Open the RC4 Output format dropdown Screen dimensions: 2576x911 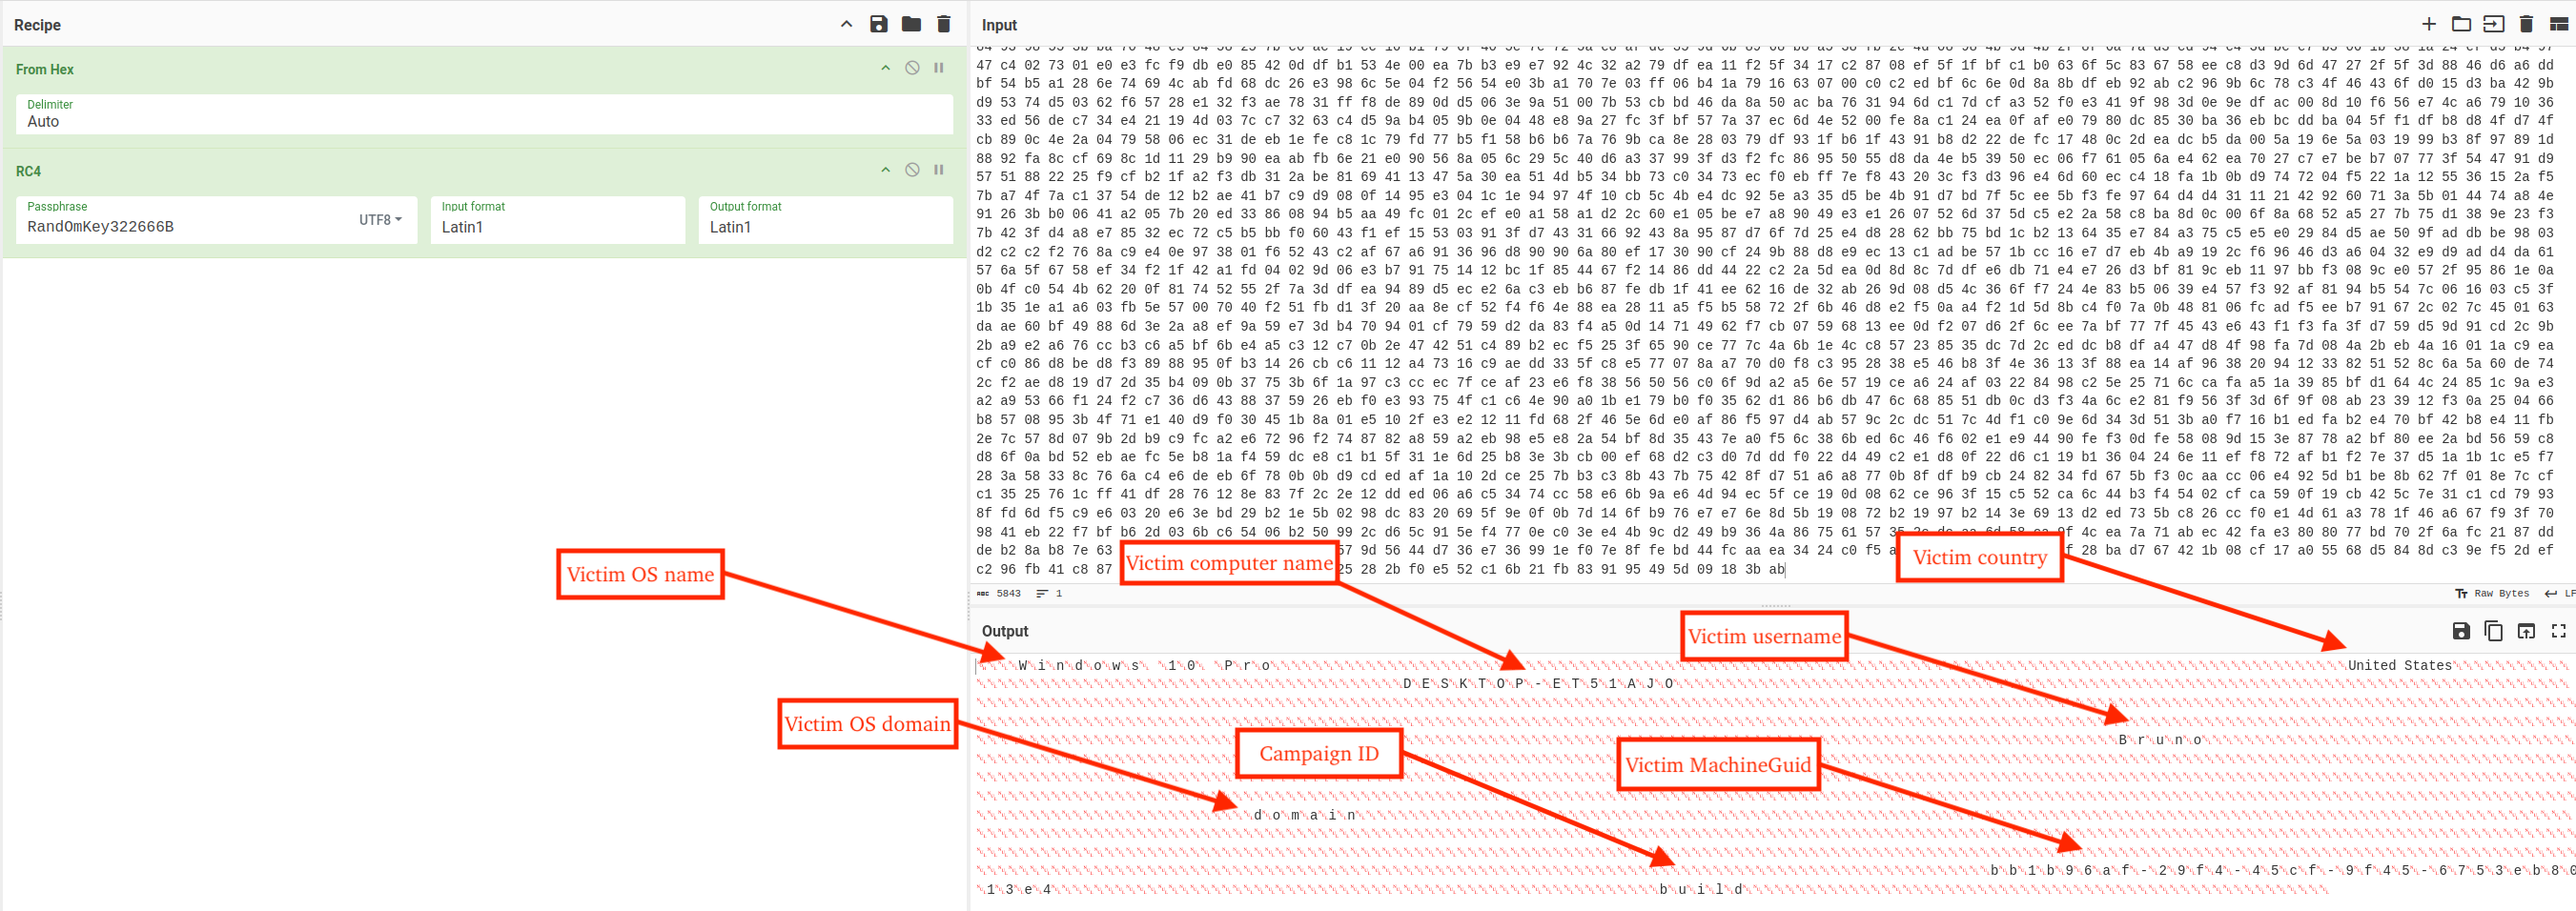pyautogui.click(x=825, y=221)
